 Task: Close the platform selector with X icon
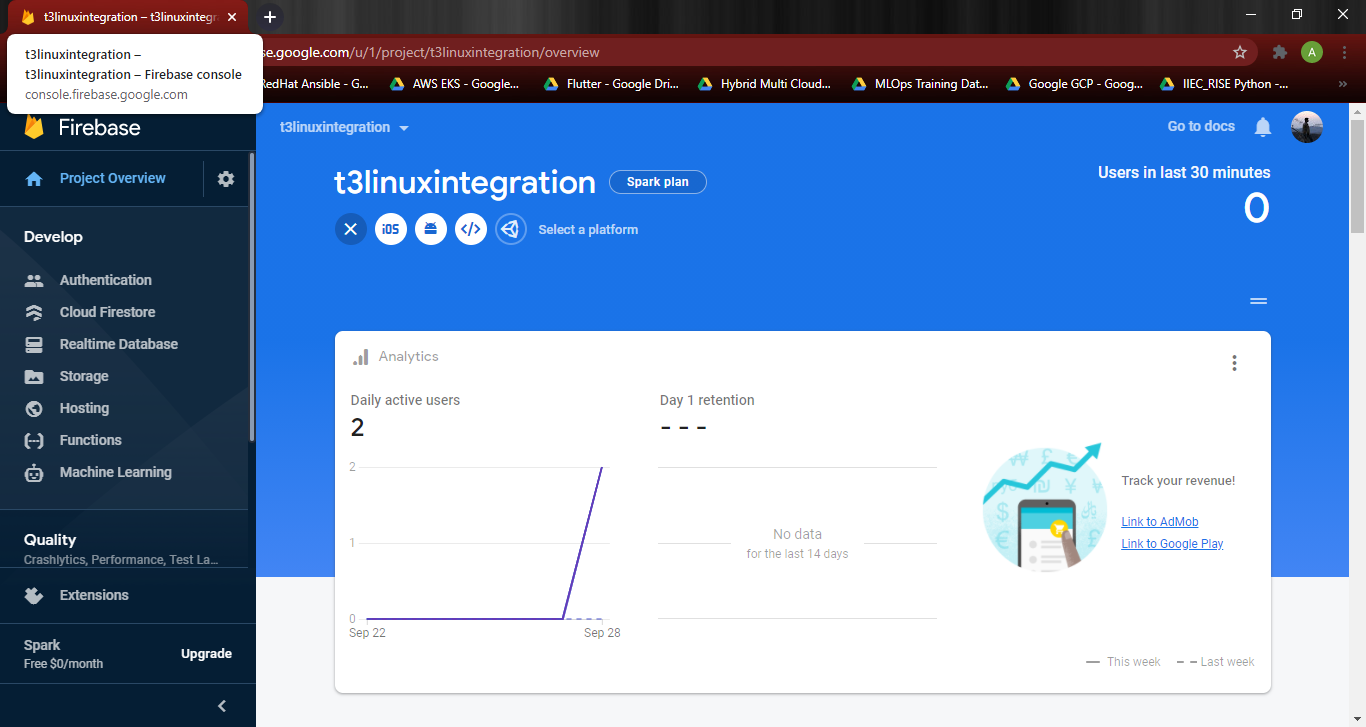(350, 229)
